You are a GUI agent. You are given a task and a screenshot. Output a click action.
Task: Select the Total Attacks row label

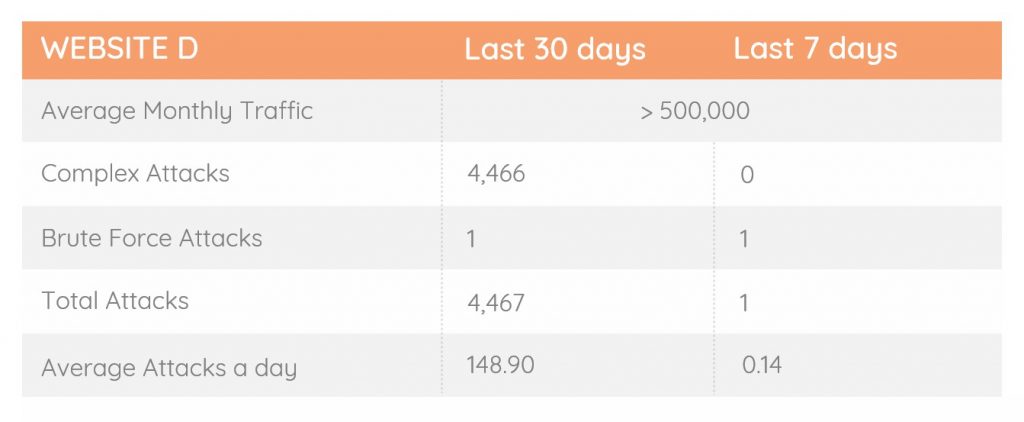115,301
